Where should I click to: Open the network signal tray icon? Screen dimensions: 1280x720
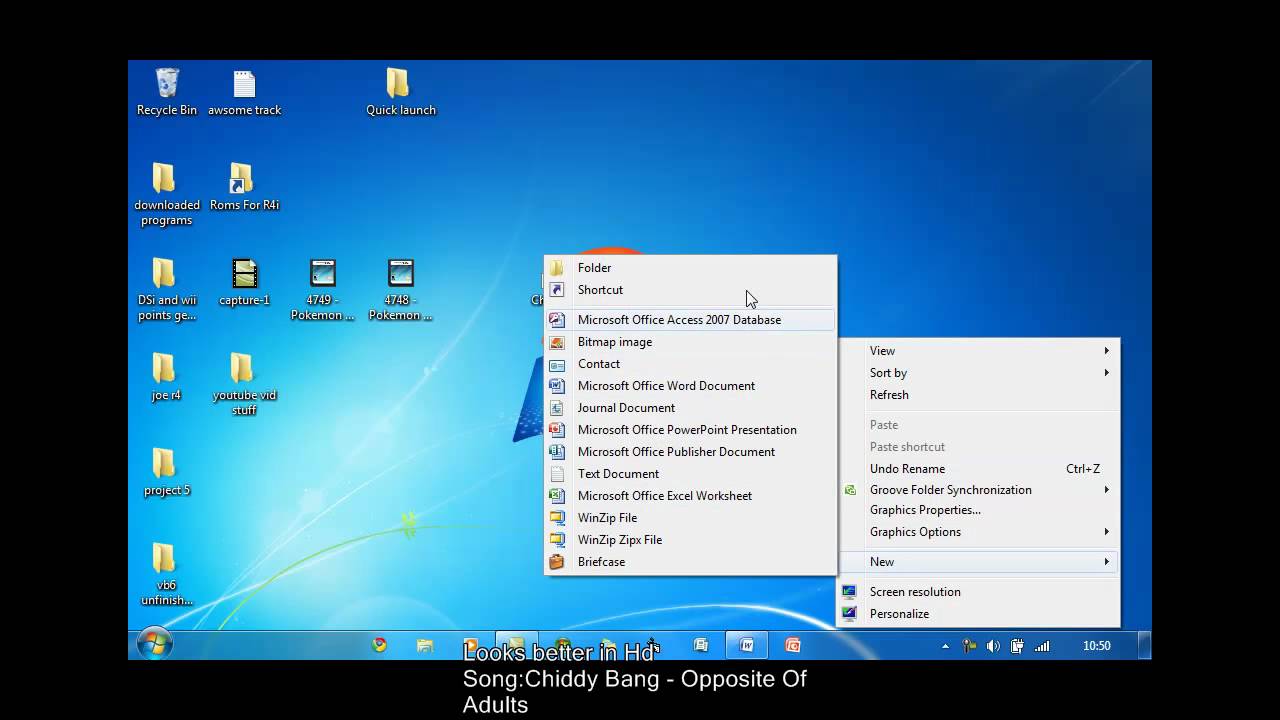click(x=1041, y=646)
